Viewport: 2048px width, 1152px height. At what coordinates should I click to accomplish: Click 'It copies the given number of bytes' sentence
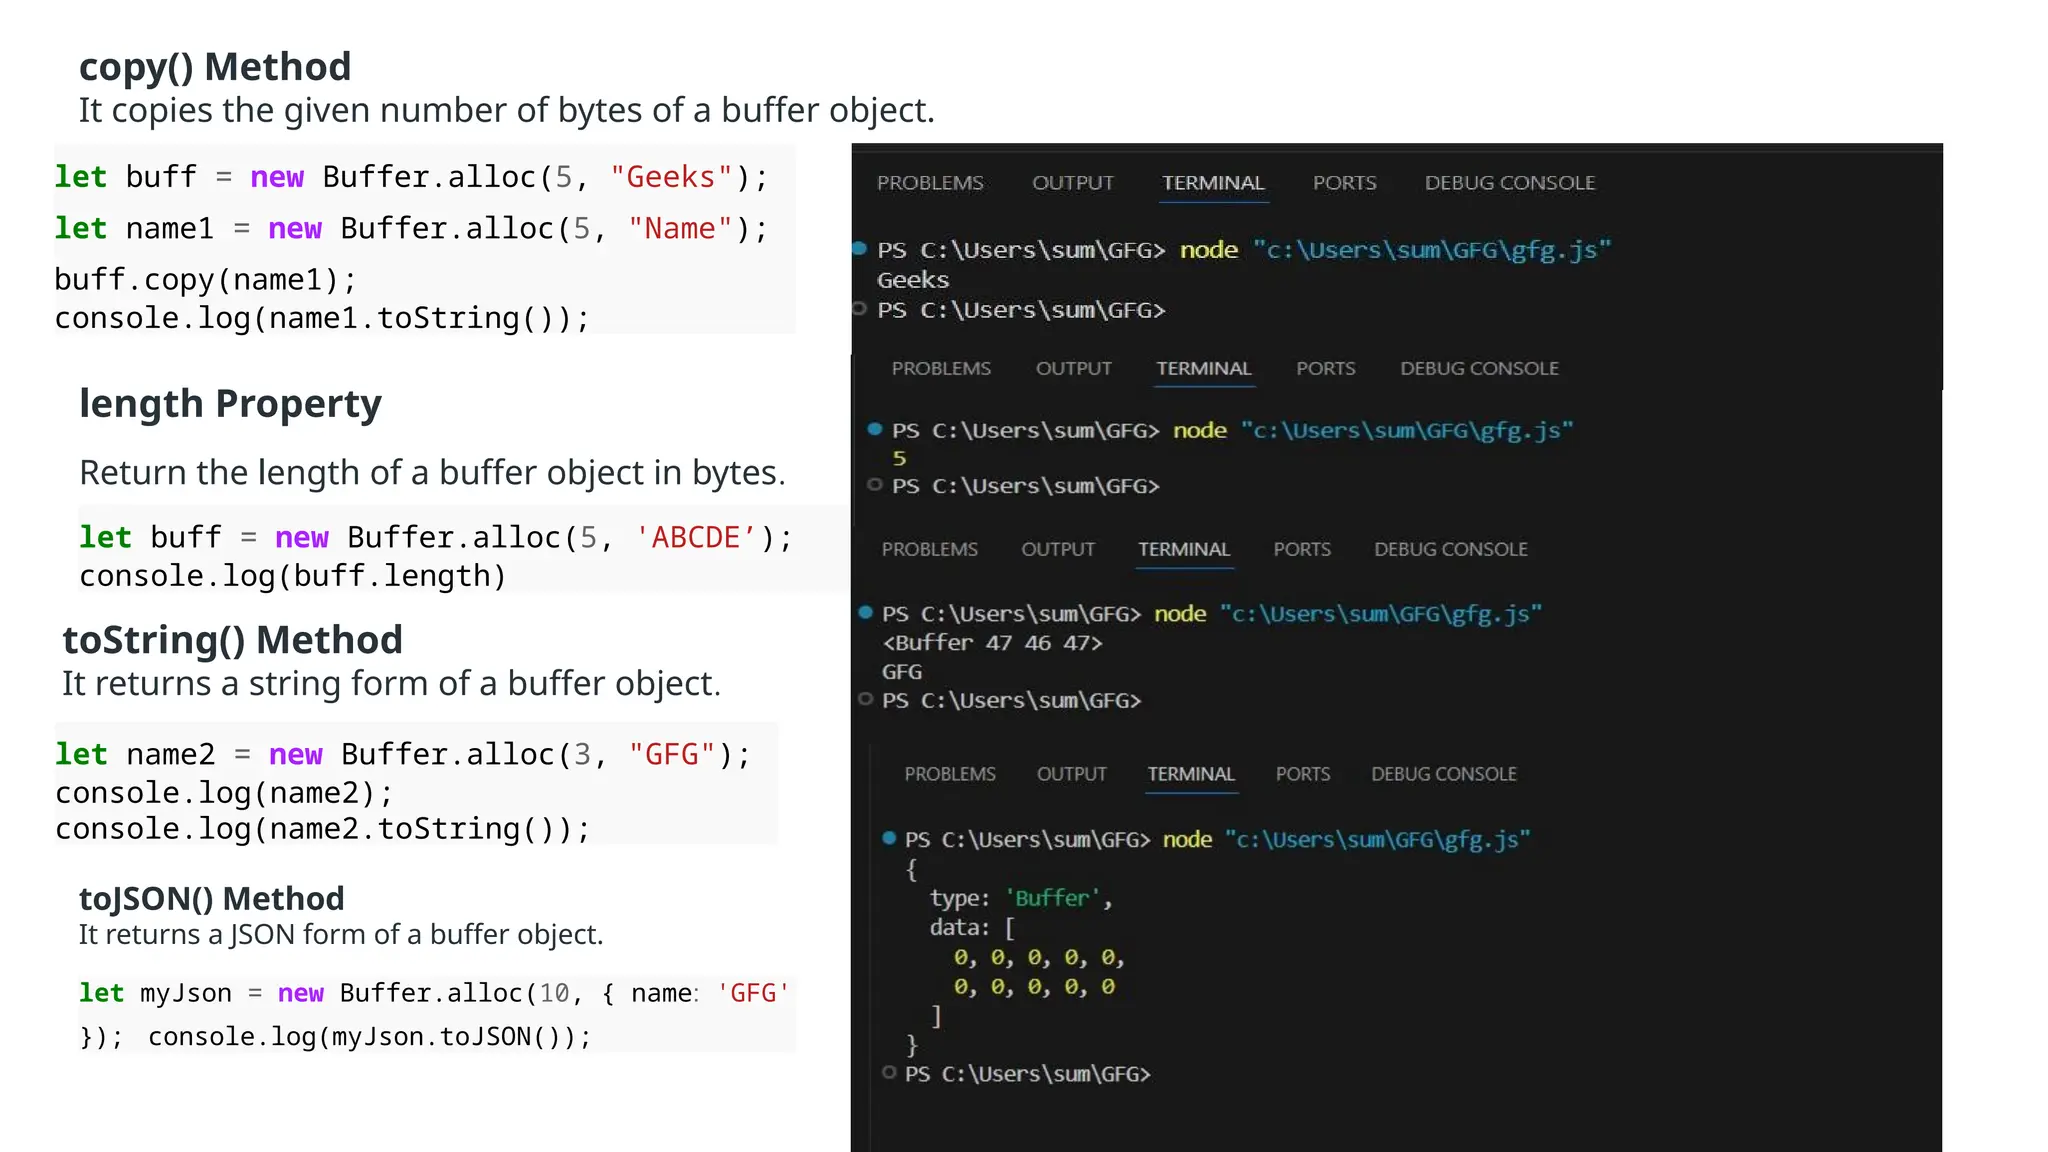click(x=506, y=110)
